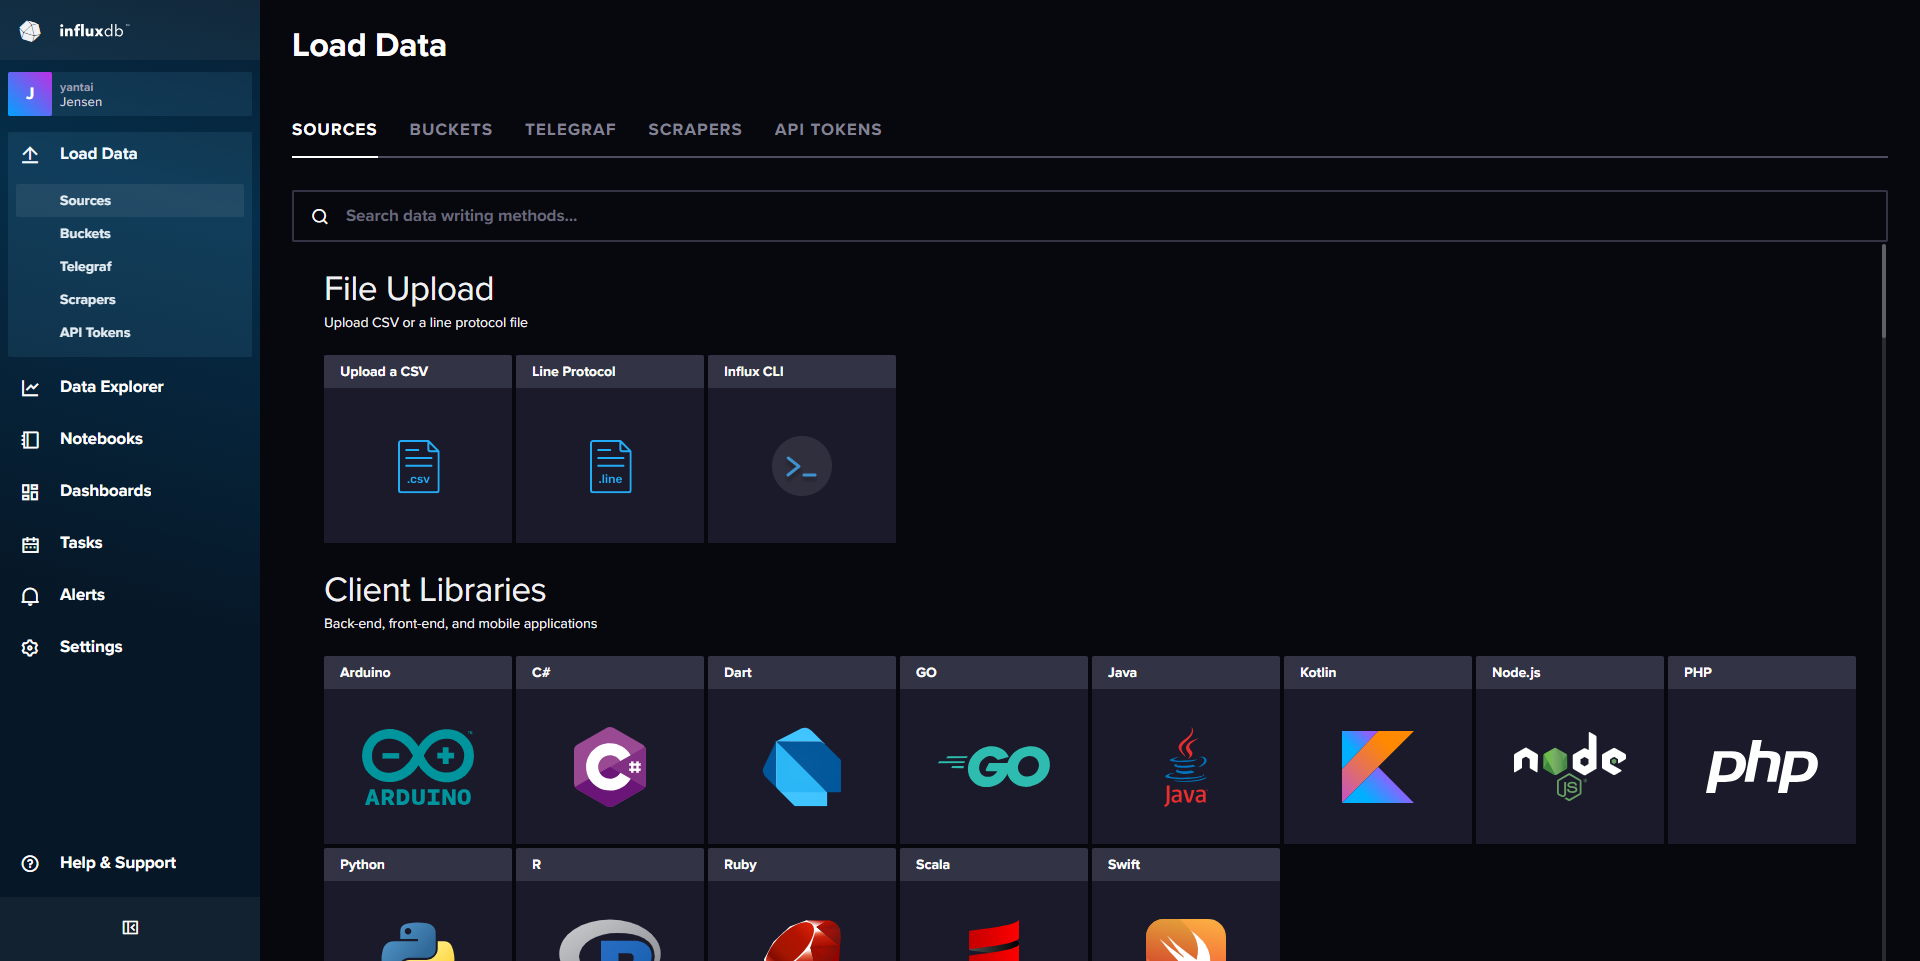
Task: Open the Node.js client library tile
Action: 1570,767
